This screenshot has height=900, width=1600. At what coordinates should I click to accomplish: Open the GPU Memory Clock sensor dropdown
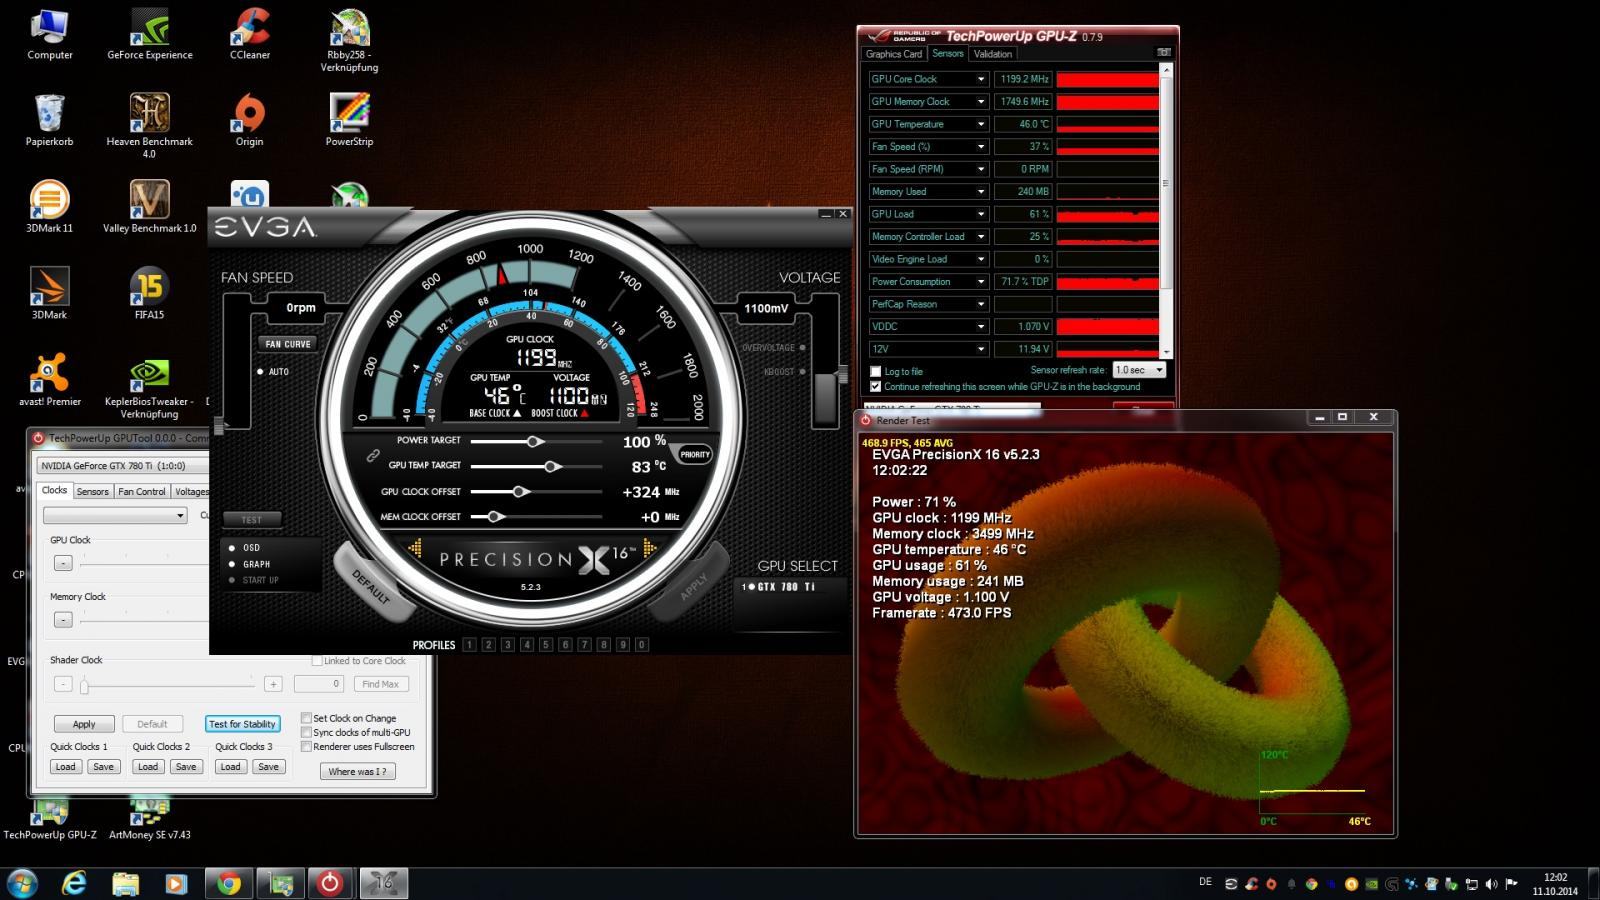click(x=981, y=101)
